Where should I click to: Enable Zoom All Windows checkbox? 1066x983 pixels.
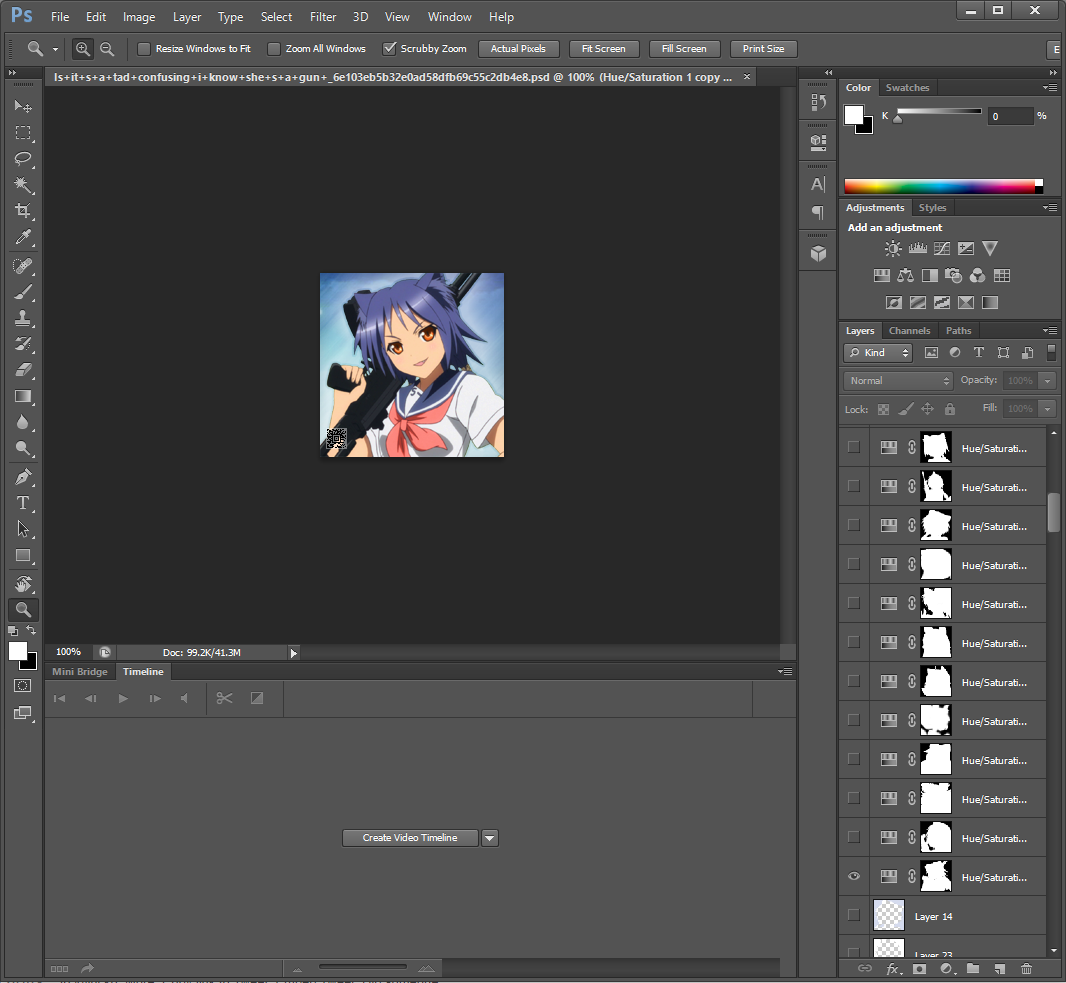pos(273,49)
